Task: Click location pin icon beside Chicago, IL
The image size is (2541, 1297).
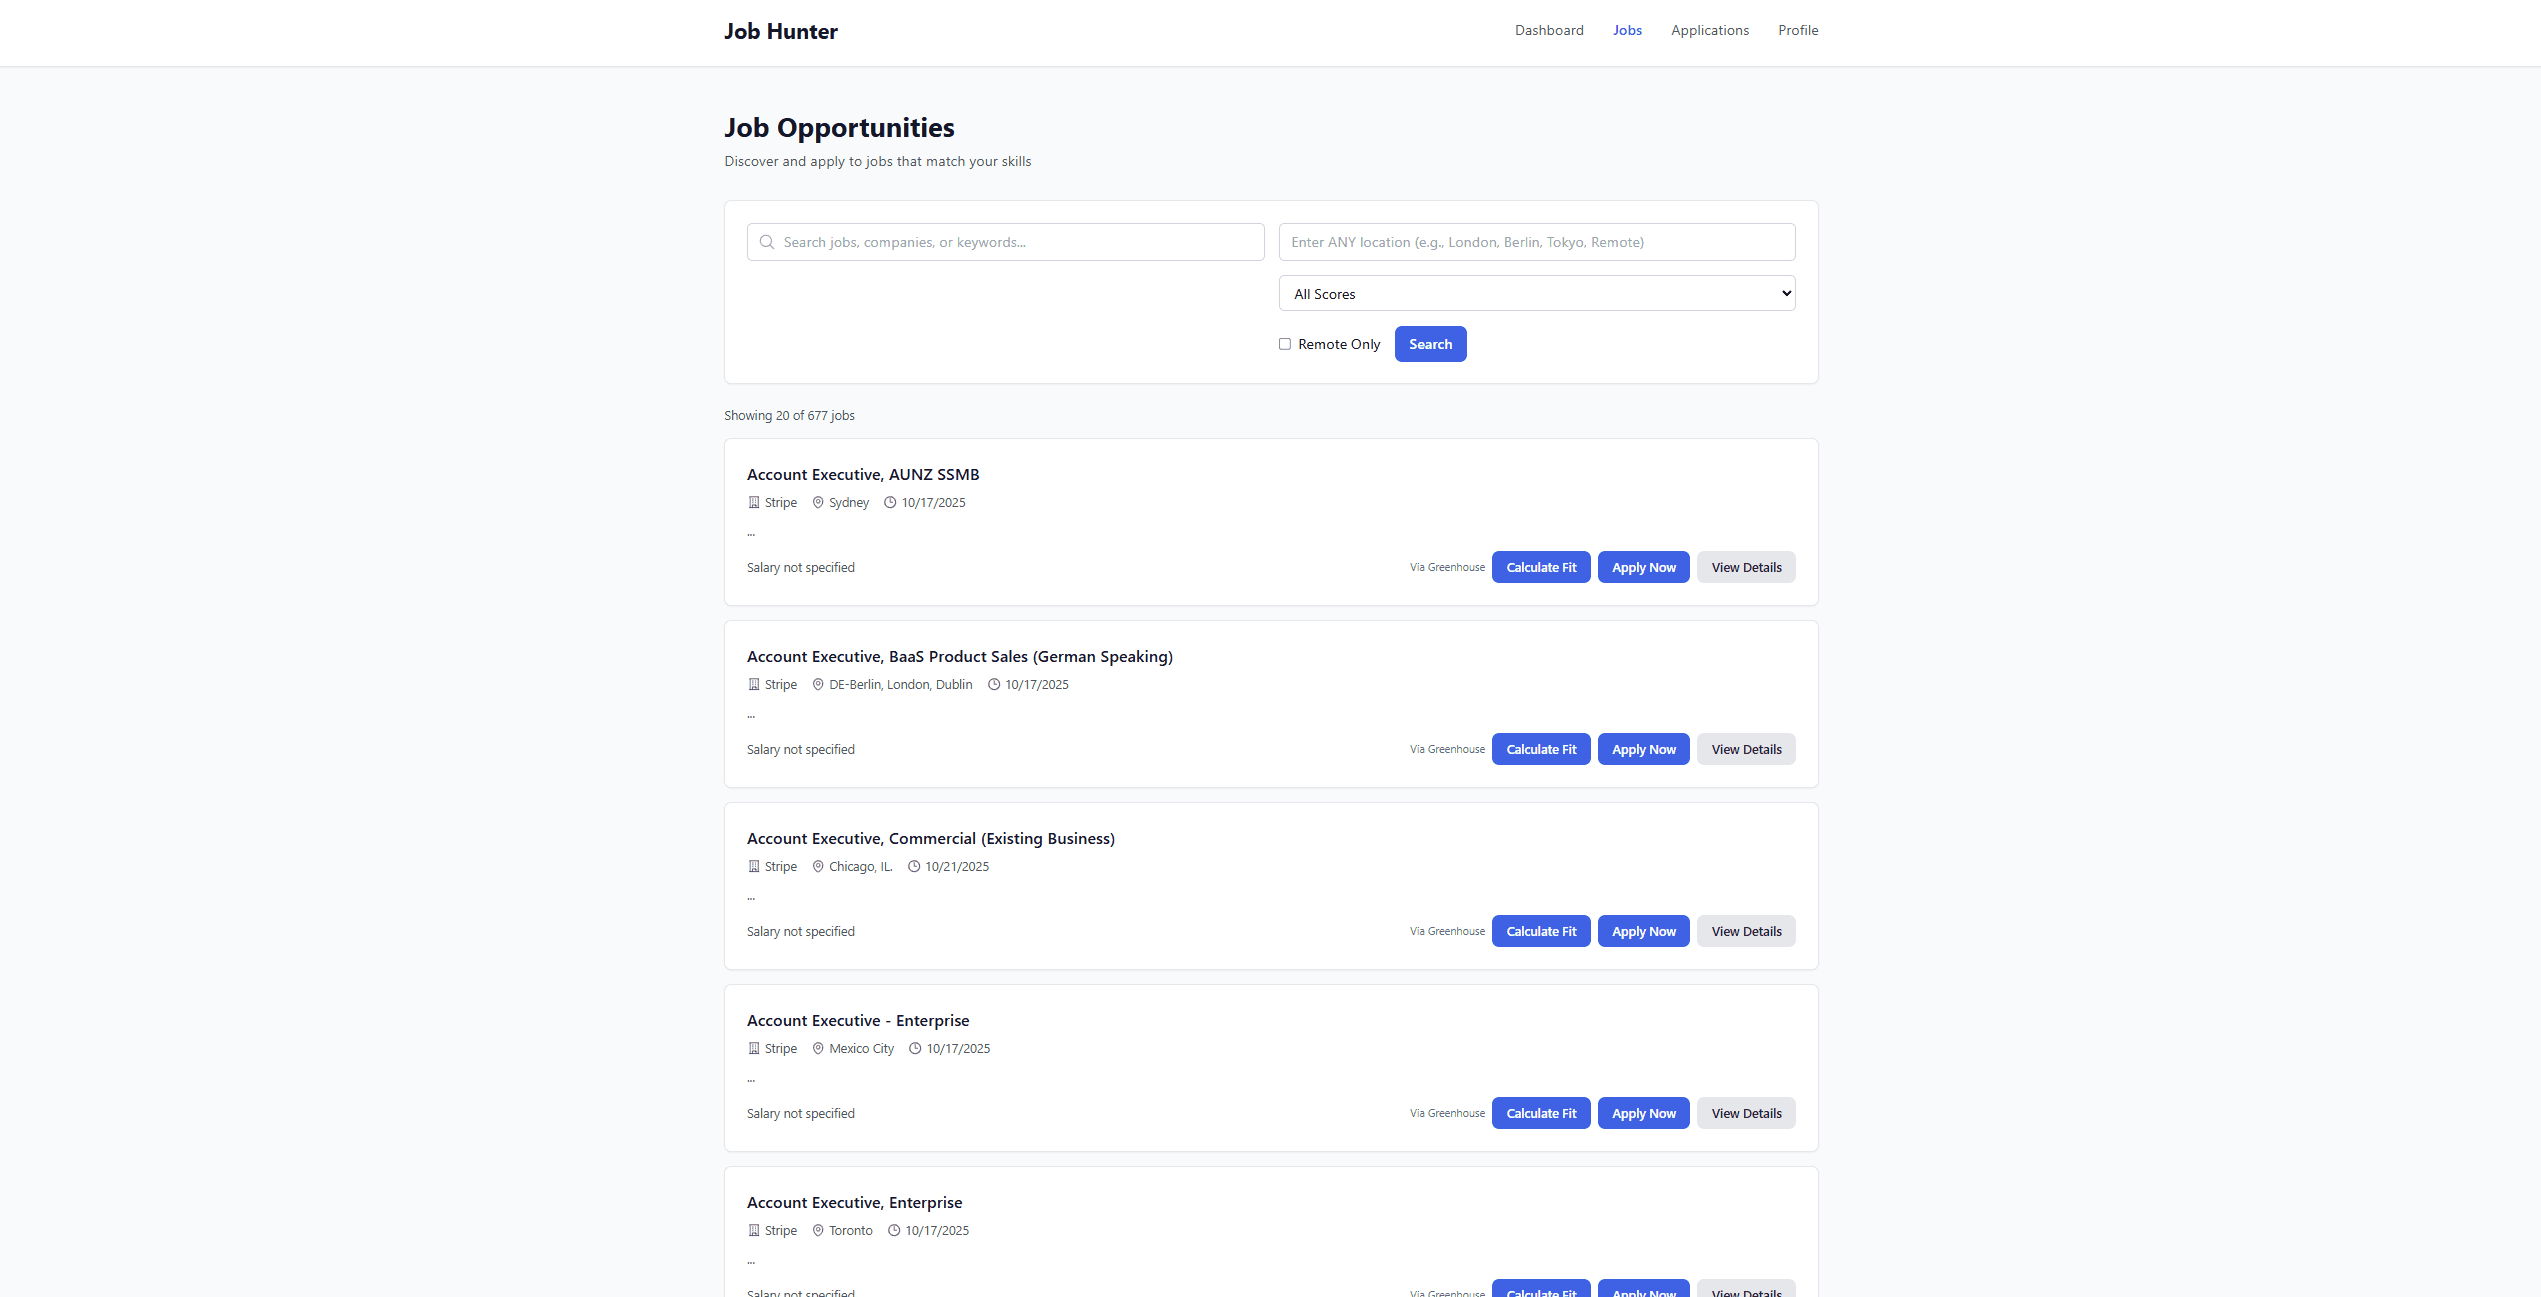Action: [x=818, y=867]
